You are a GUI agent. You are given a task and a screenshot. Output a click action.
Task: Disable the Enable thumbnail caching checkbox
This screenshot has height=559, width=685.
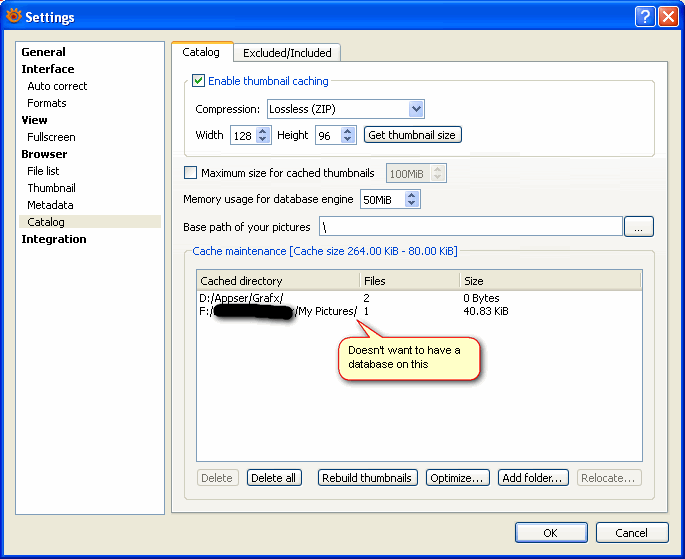pyautogui.click(x=199, y=81)
